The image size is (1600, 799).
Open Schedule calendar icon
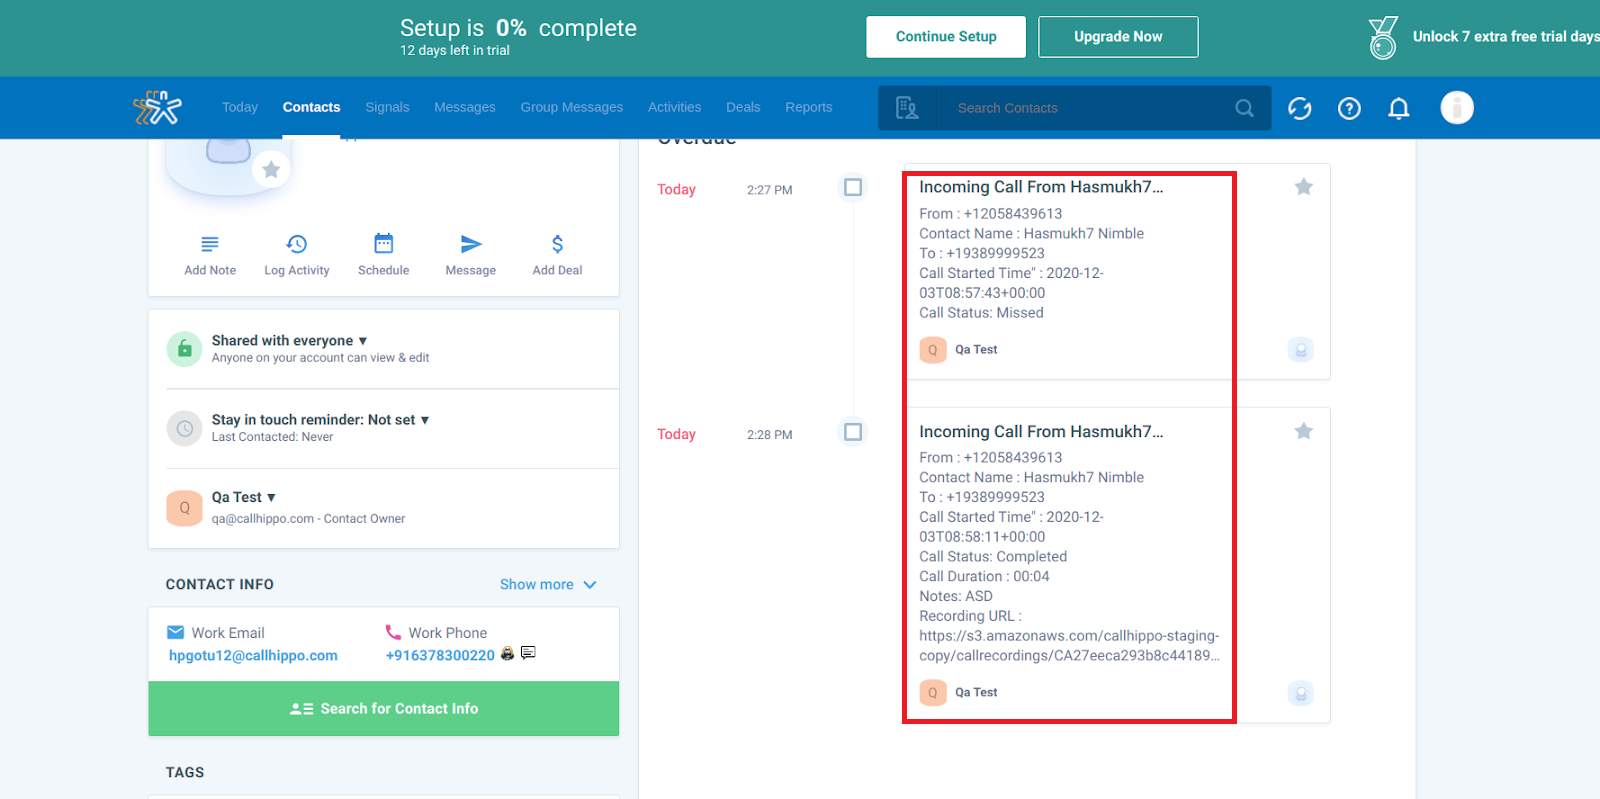[384, 243]
